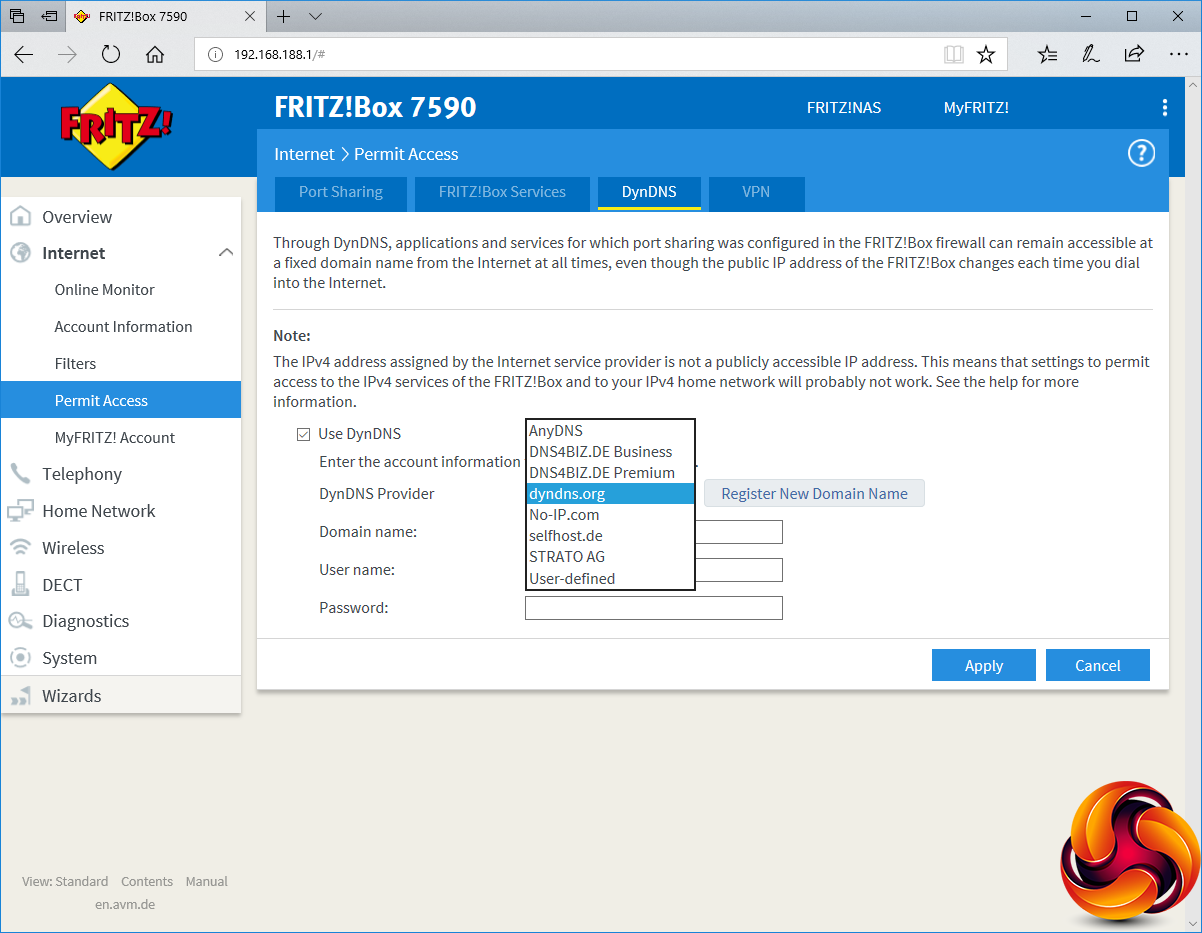Add page to favorites with star icon
Screen dimensions: 1202x933
986,55
